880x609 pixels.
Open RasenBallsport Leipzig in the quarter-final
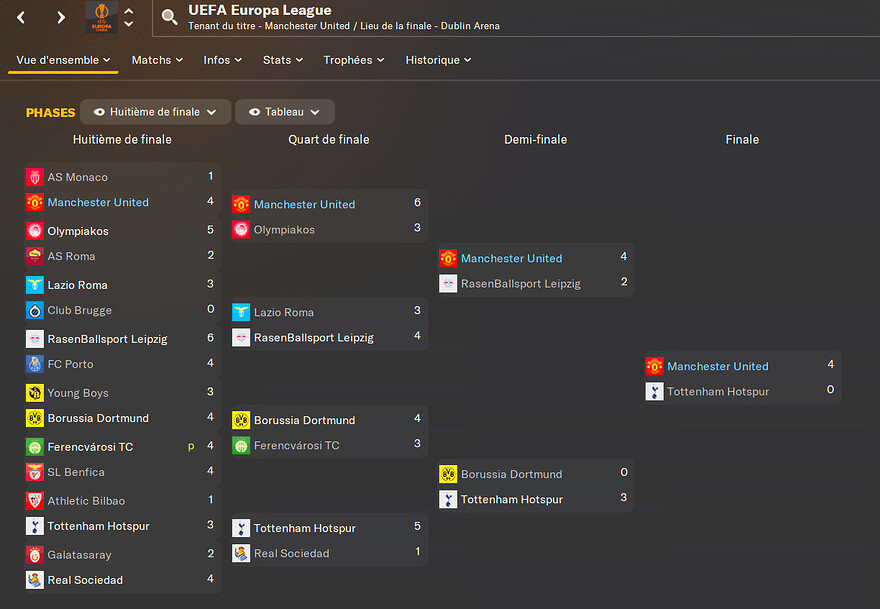coord(313,337)
